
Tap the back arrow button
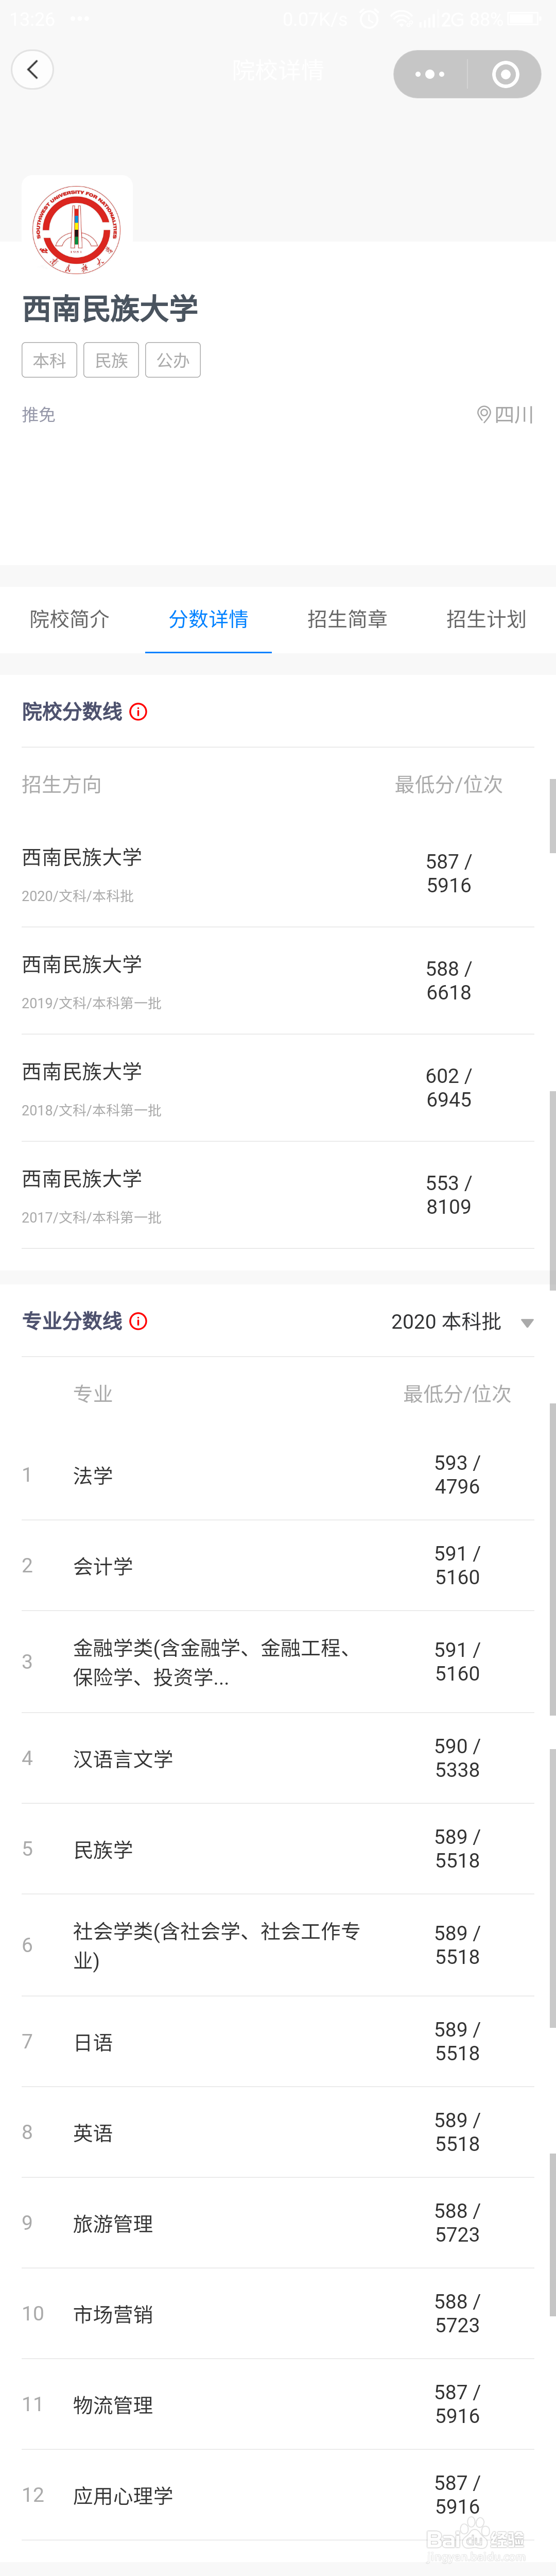click(33, 70)
